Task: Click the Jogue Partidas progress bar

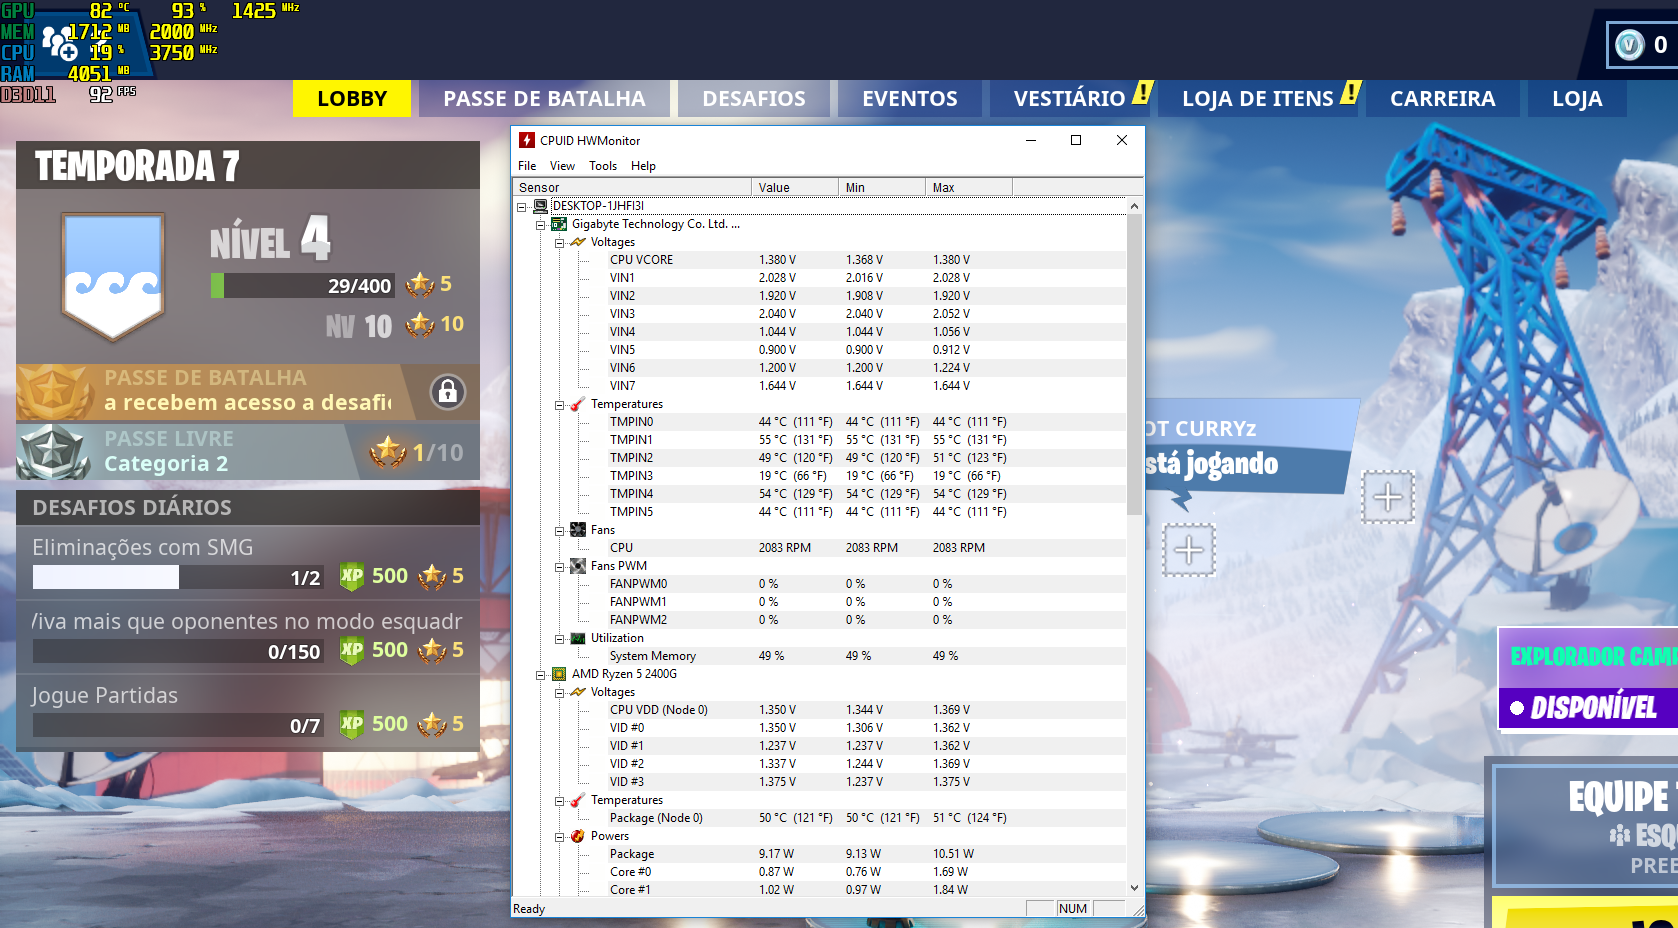Action: click(x=179, y=725)
